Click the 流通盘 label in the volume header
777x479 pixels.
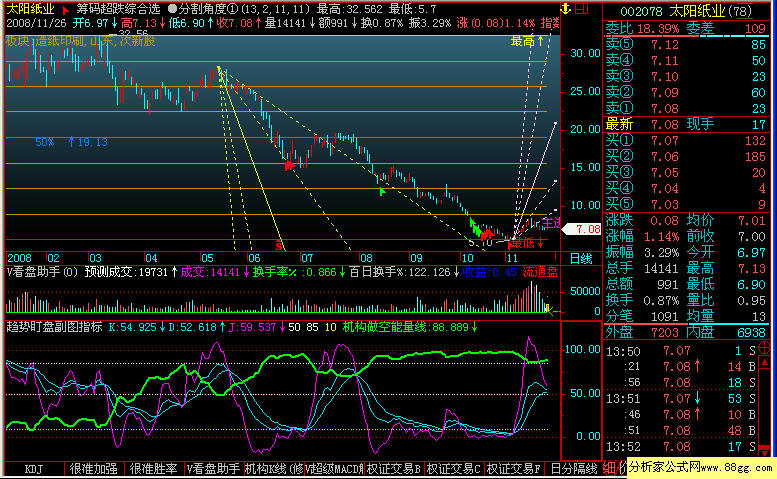click(541, 272)
